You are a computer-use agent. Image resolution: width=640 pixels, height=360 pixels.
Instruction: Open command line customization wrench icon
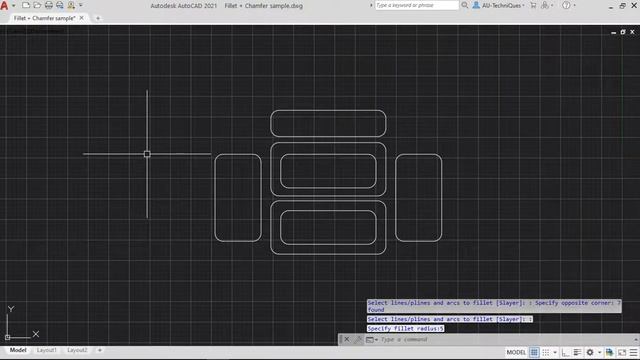(358, 339)
